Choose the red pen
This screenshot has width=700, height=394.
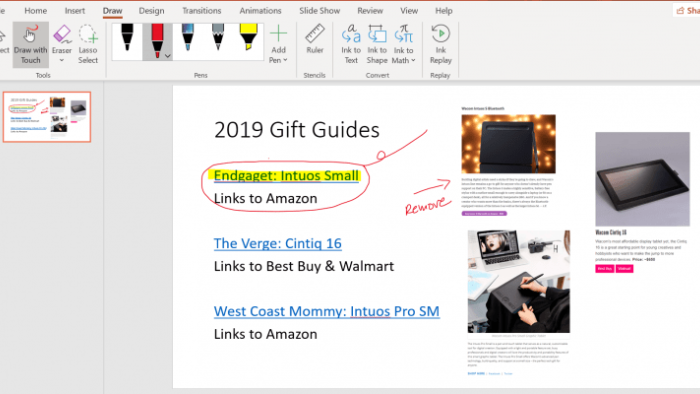coord(157,41)
